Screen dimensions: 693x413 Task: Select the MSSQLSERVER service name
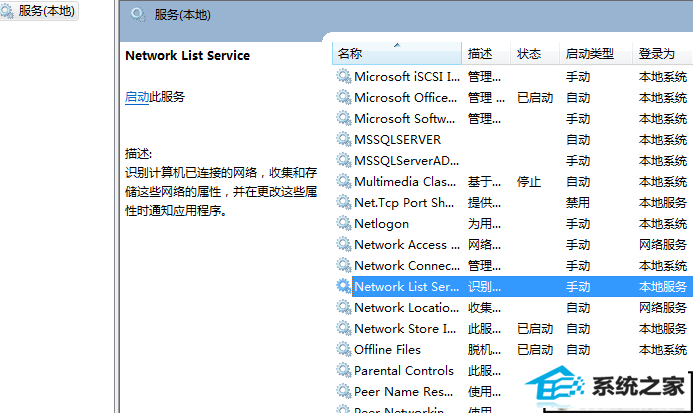coord(397,140)
